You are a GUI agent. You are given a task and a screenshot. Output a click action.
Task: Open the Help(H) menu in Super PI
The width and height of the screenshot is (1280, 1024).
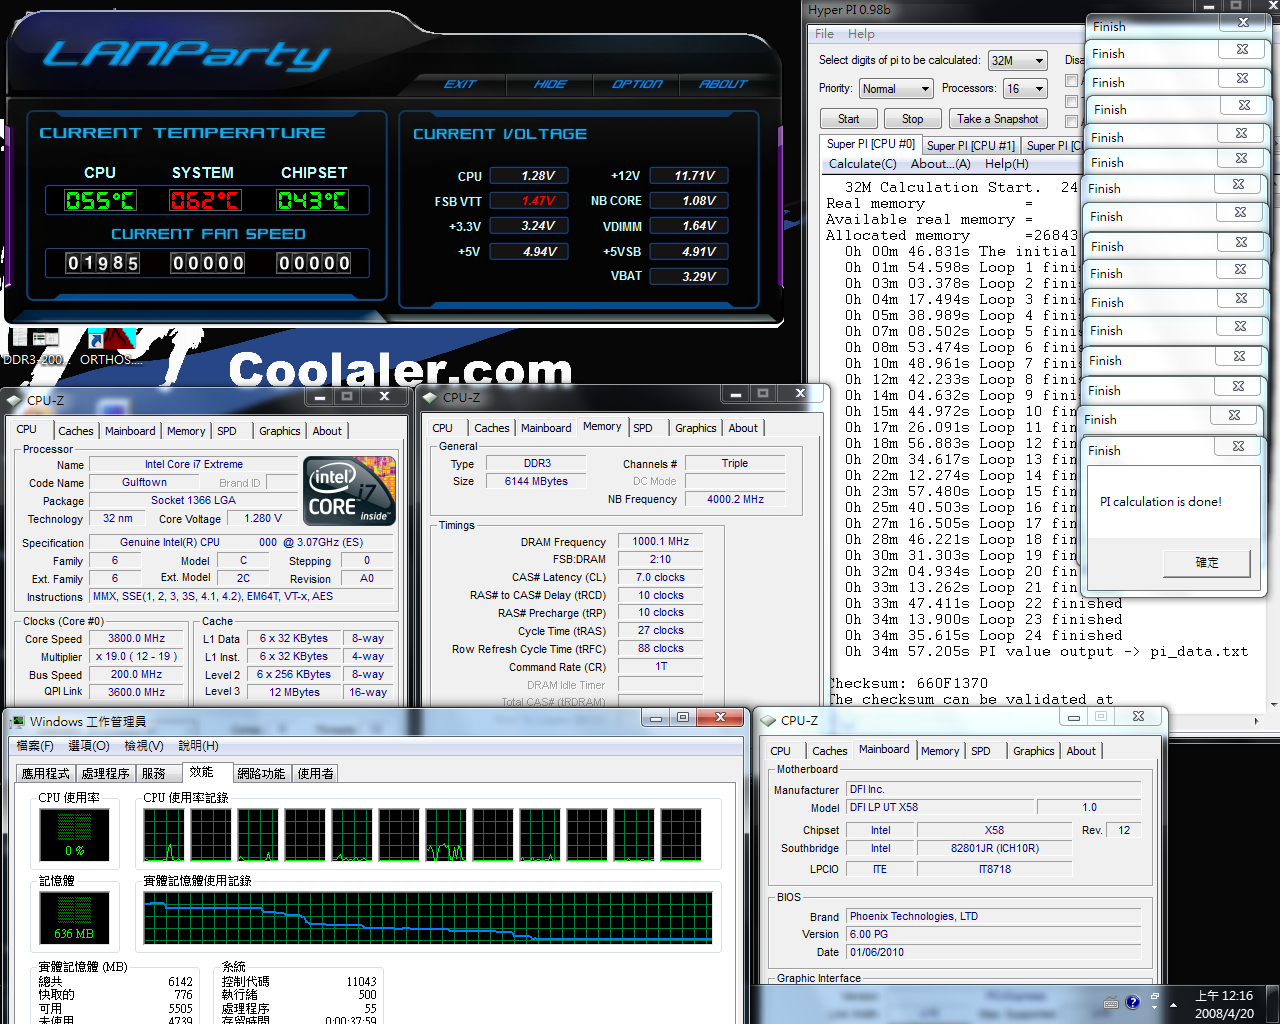coord(1006,164)
